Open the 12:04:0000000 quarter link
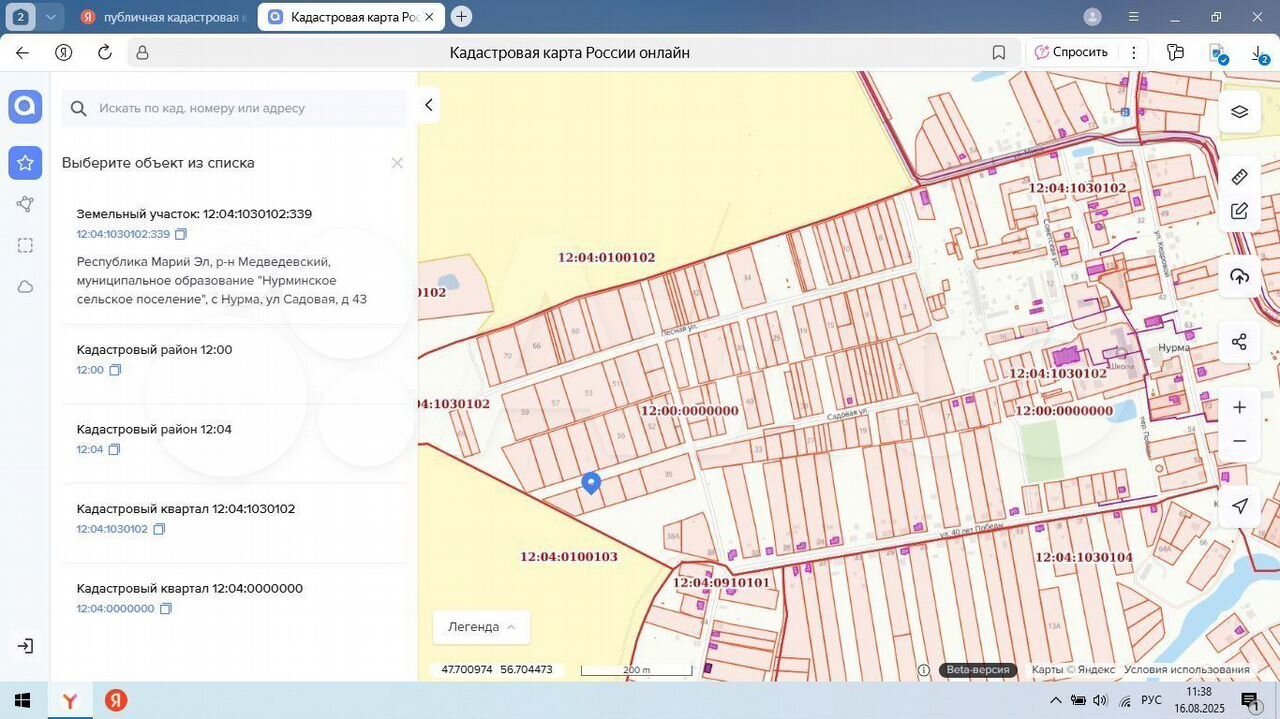The width and height of the screenshot is (1280, 719). point(116,608)
